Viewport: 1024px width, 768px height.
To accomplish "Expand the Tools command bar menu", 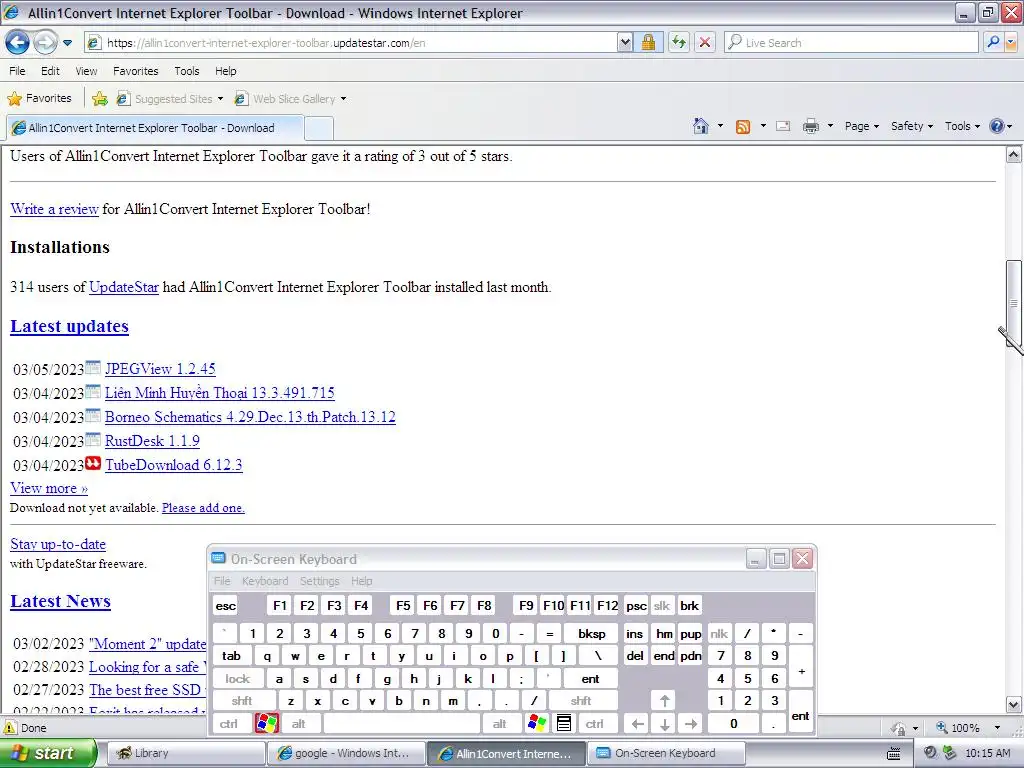I will coord(962,126).
